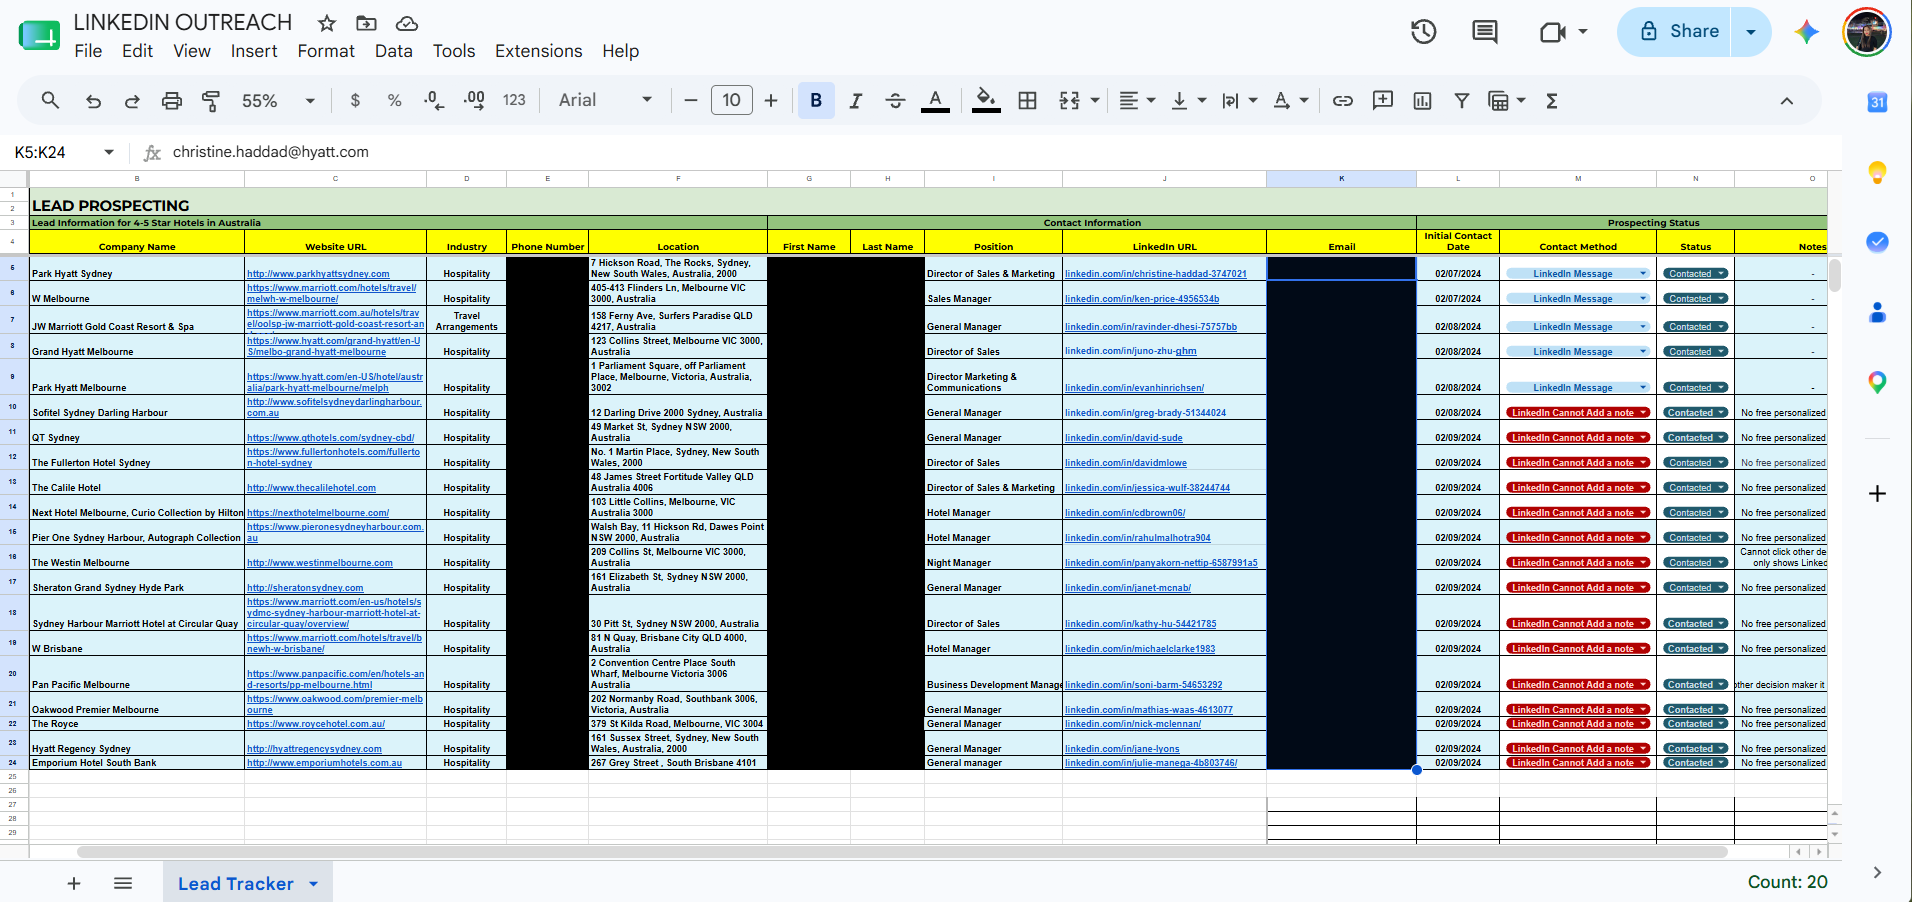
Task: Open the File menu
Action: click(x=88, y=51)
